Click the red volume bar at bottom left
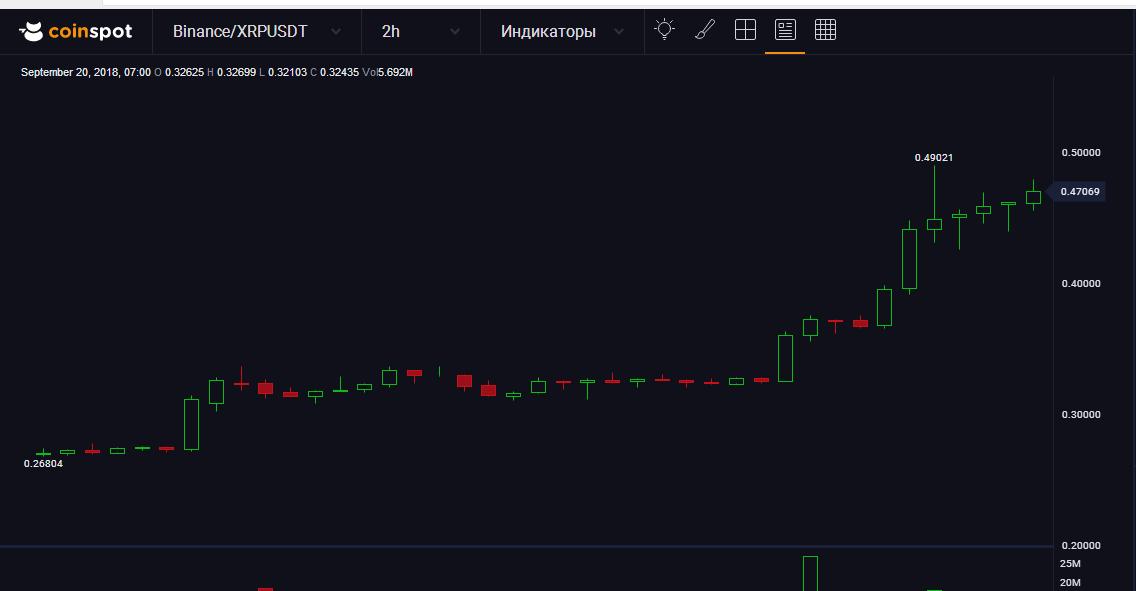The height and width of the screenshot is (591, 1136). pyautogui.click(x=265, y=588)
